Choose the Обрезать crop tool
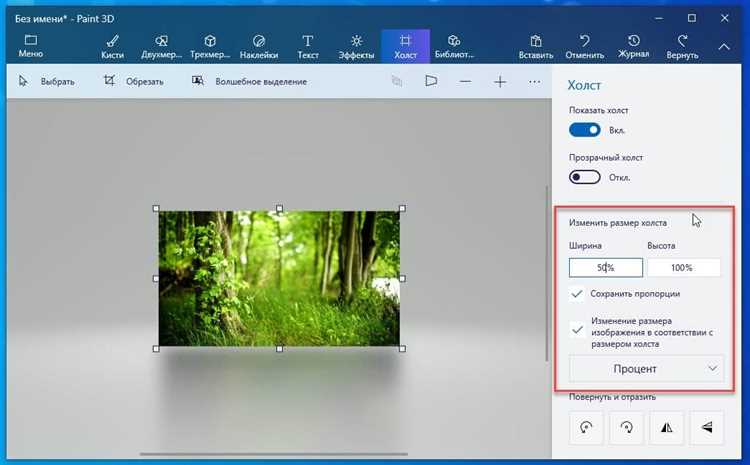 coord(133,81)
